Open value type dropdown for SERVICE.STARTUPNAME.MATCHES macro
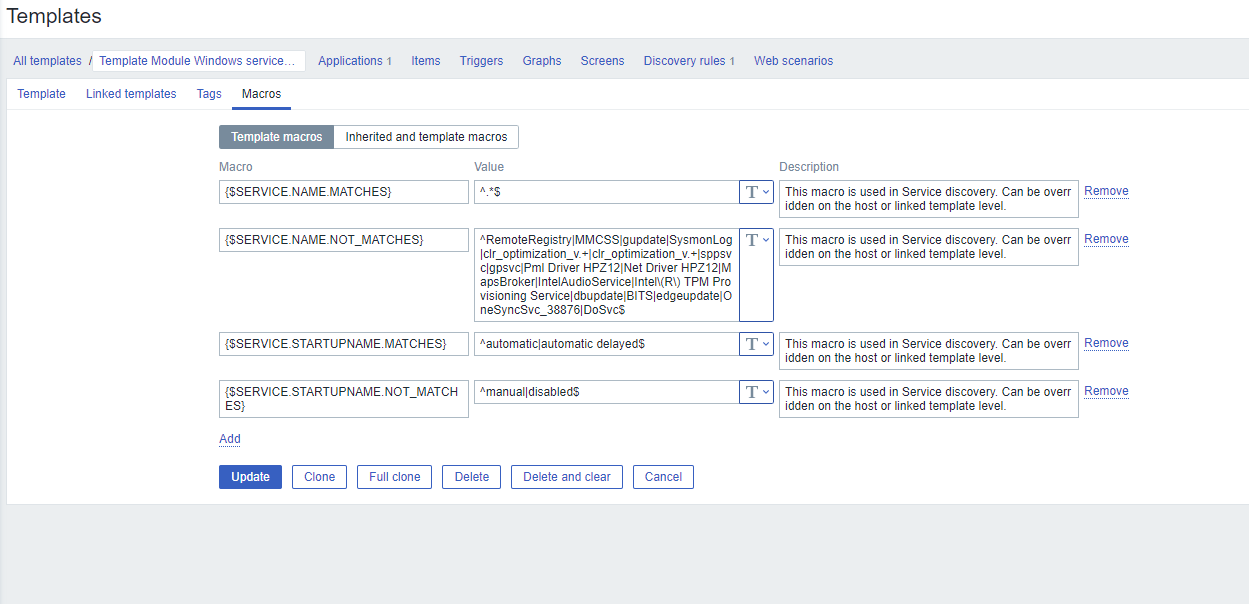Screen dimensions: 1249x604 (756, 344)
